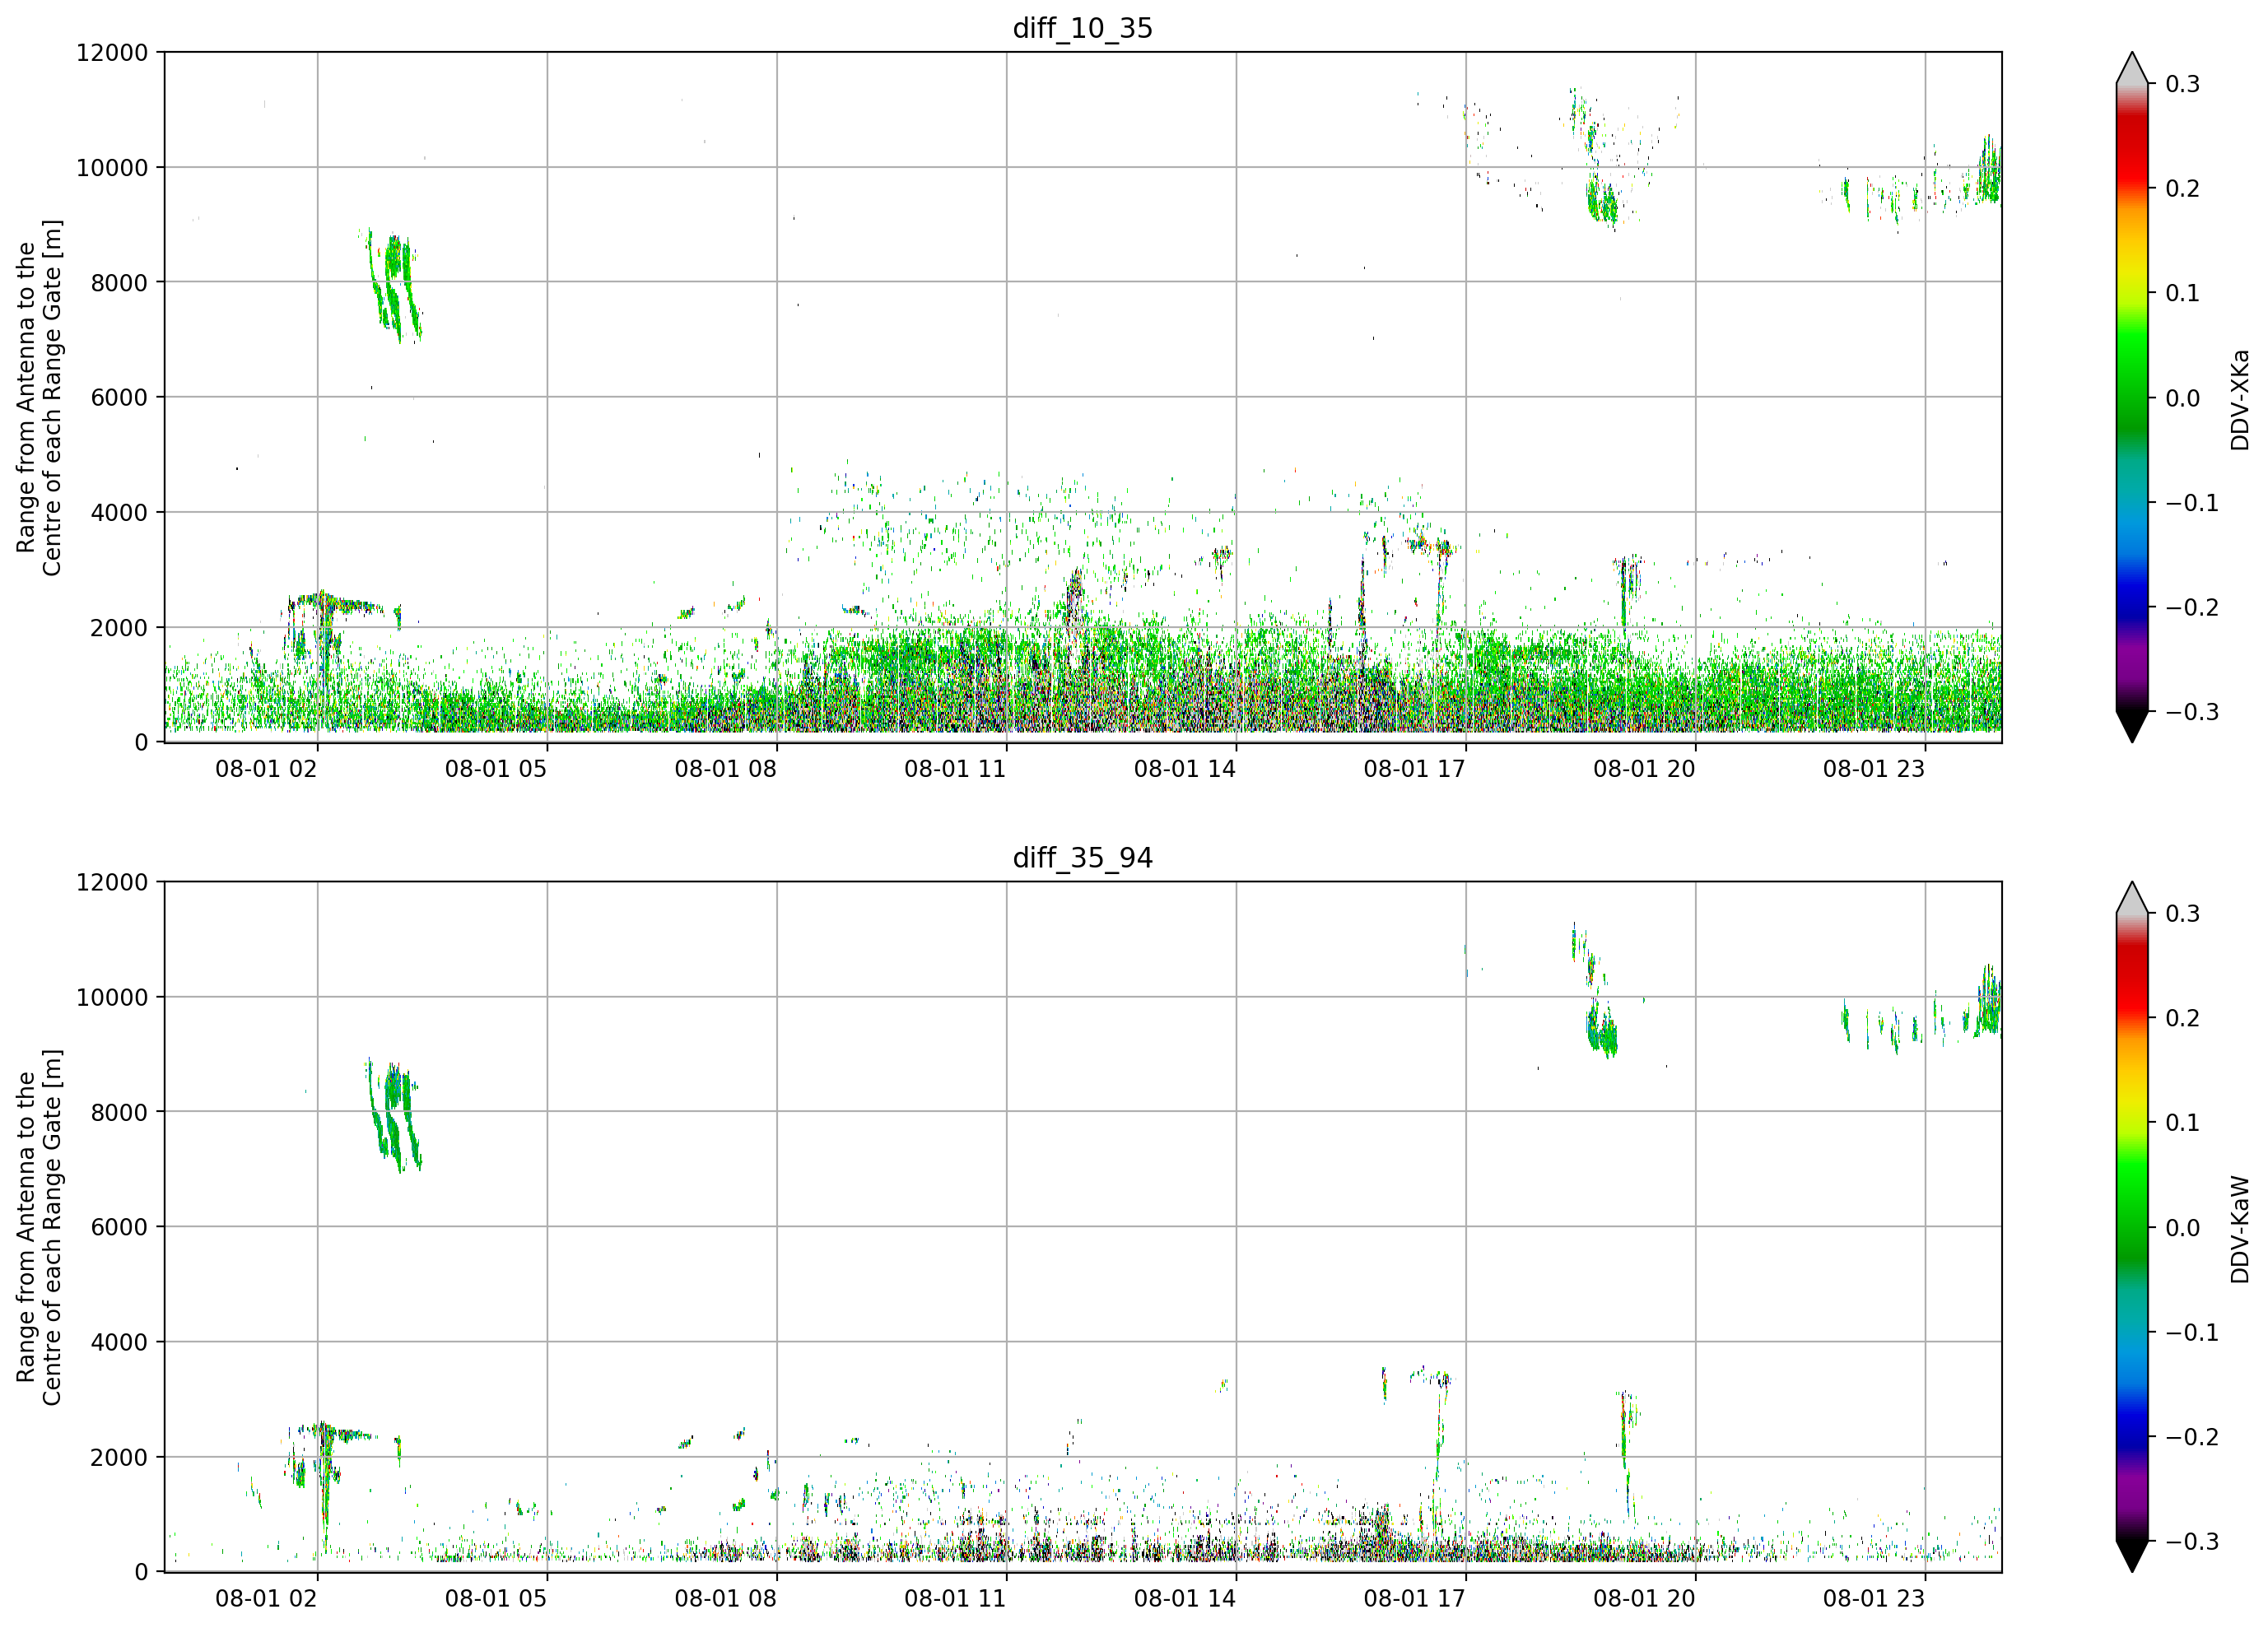
Task: Click the 8000 y-tick in diff_35_94 plot
Action: tap(119, 1112)
